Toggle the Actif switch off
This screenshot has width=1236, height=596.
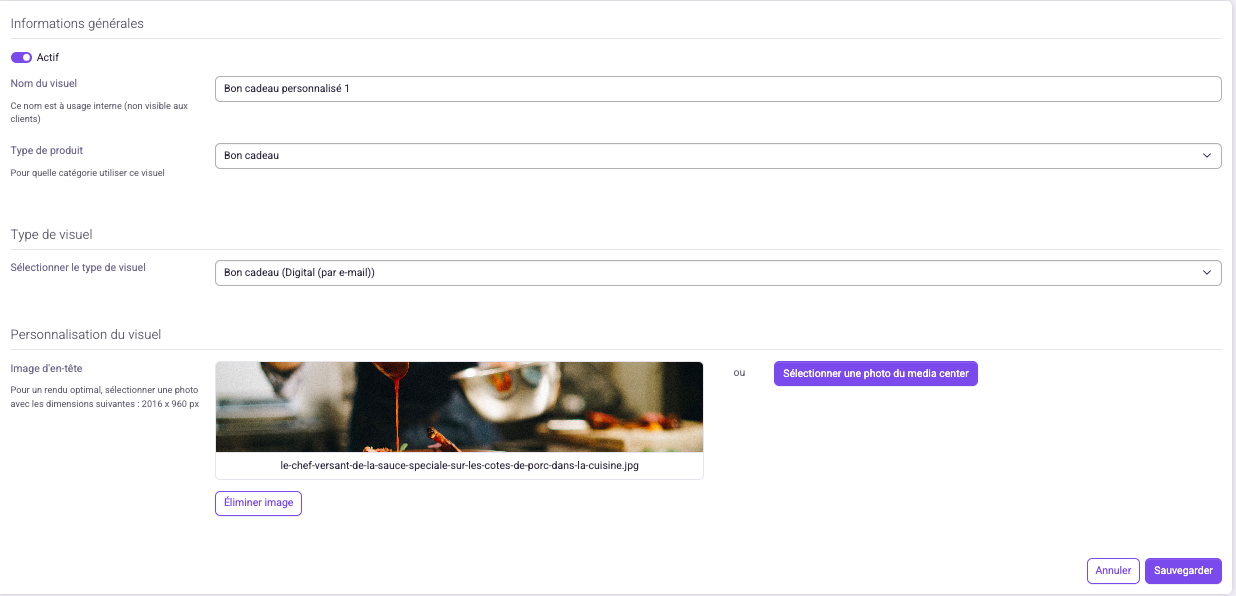click(x=21, y=58)
